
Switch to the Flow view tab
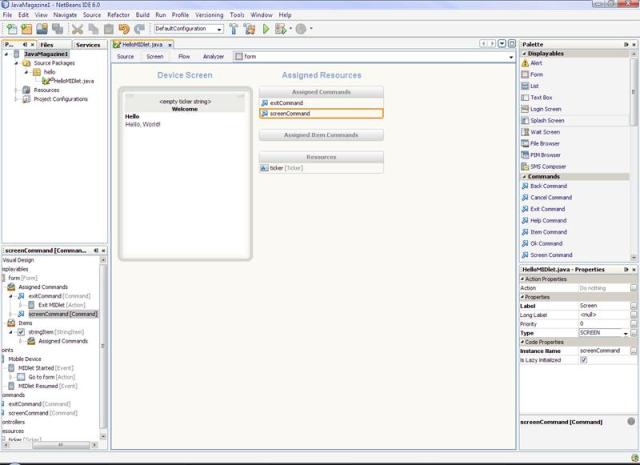pos(184,56)
